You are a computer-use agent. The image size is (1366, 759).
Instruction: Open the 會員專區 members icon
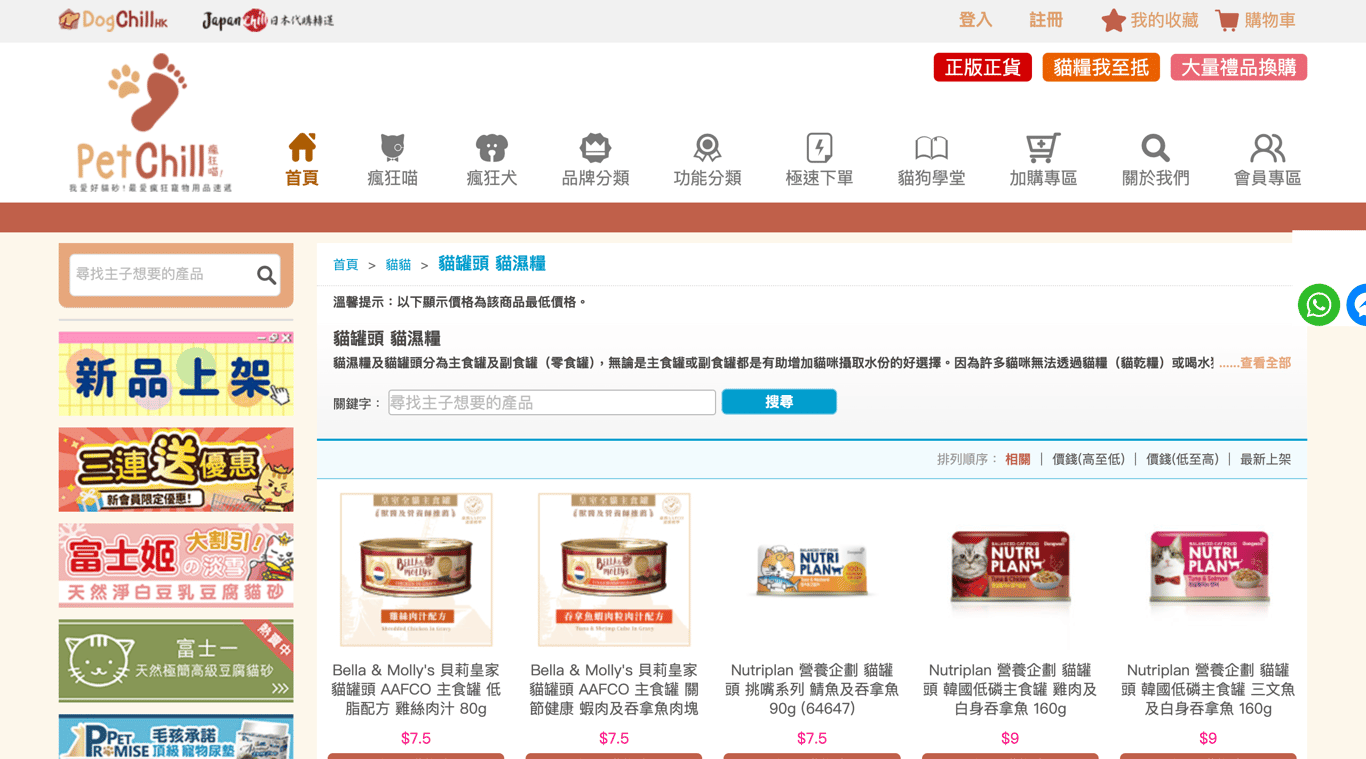click(x=1267, y=148)
